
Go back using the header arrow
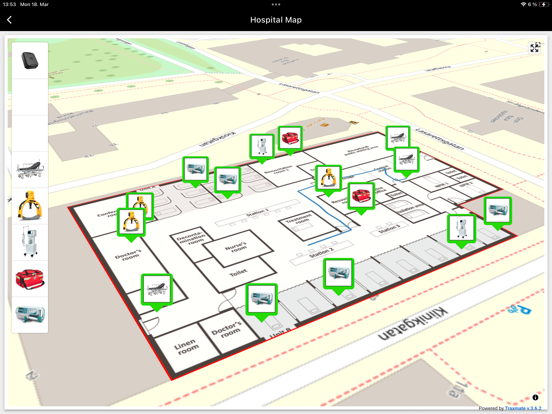pyautogui.click(x=10, y=20)
